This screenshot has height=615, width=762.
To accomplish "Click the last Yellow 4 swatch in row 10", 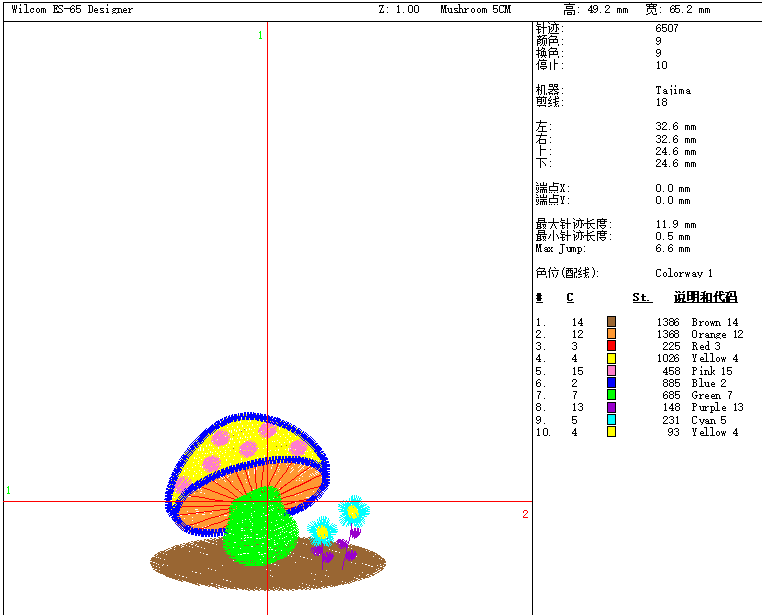I will pyautogui.click(x=611, y=432).
